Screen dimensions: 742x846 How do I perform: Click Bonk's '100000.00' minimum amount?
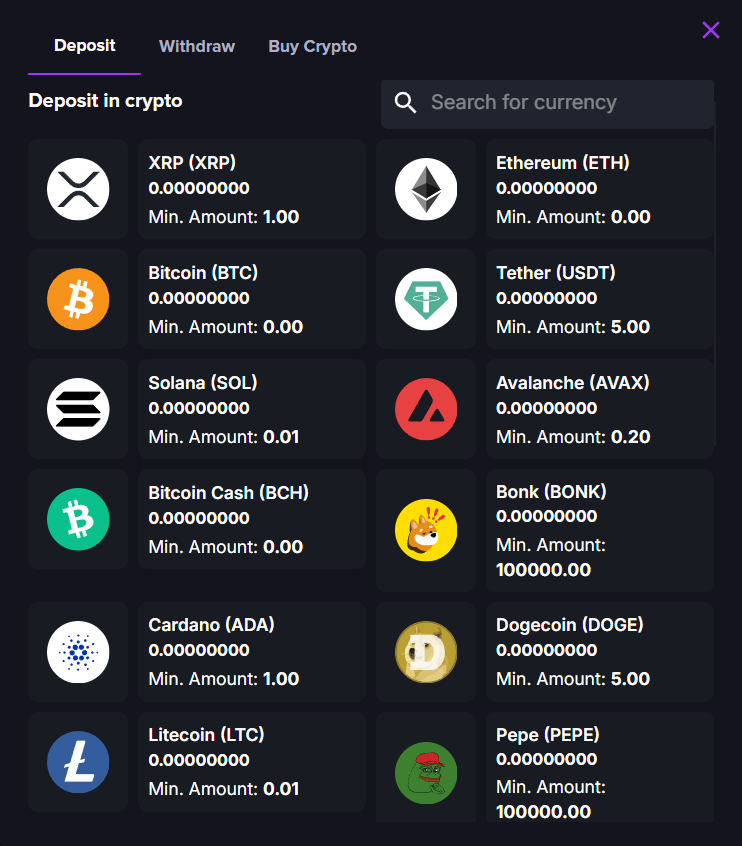point(543,570)
